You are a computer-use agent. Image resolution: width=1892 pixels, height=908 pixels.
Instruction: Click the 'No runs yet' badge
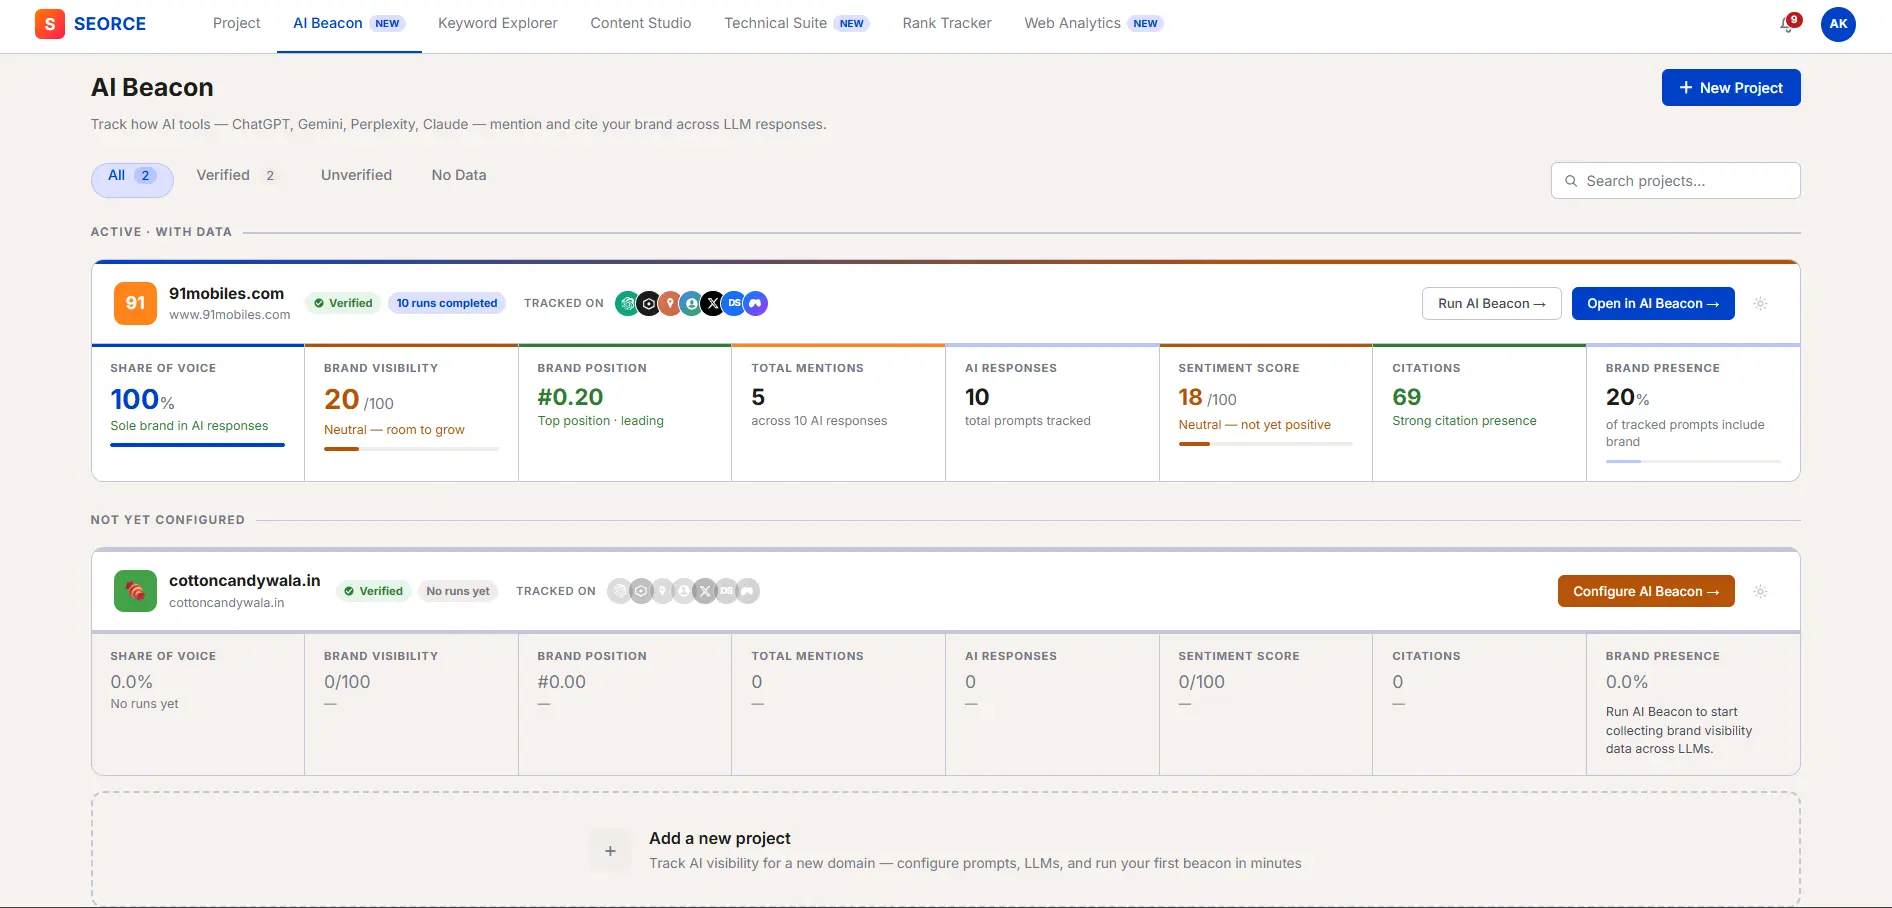[x=458, y=591]
